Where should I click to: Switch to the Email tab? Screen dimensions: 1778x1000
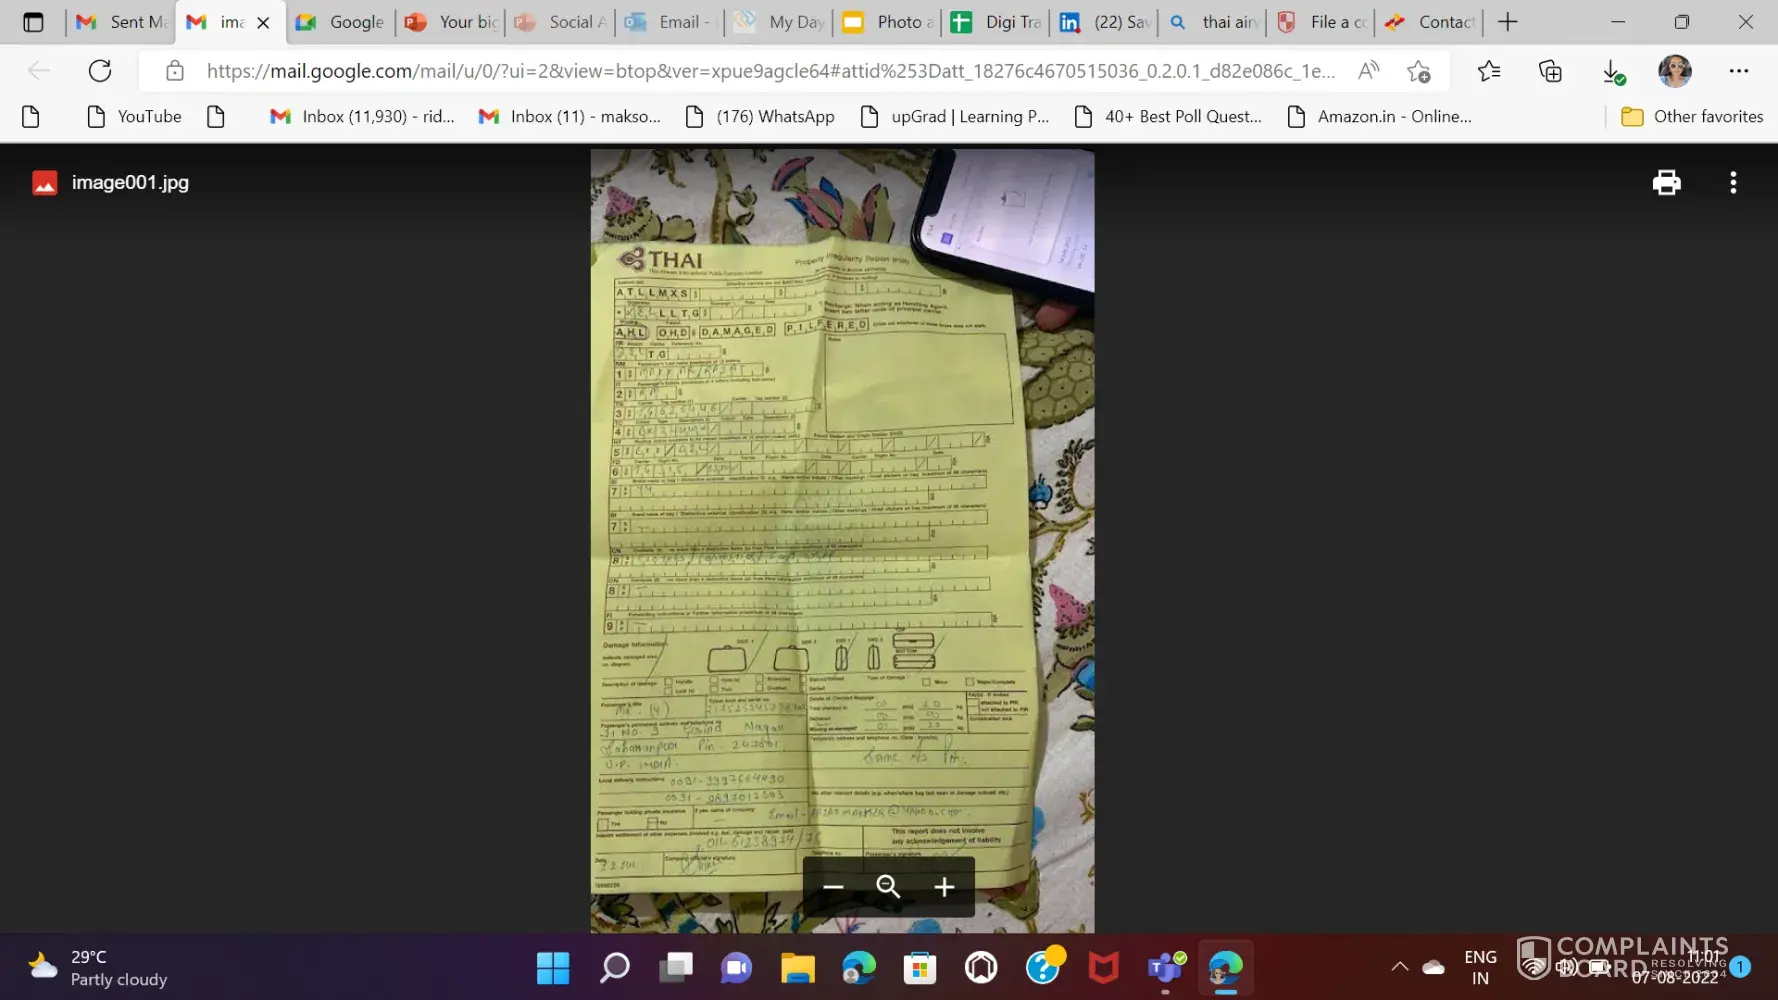(669, 22)
